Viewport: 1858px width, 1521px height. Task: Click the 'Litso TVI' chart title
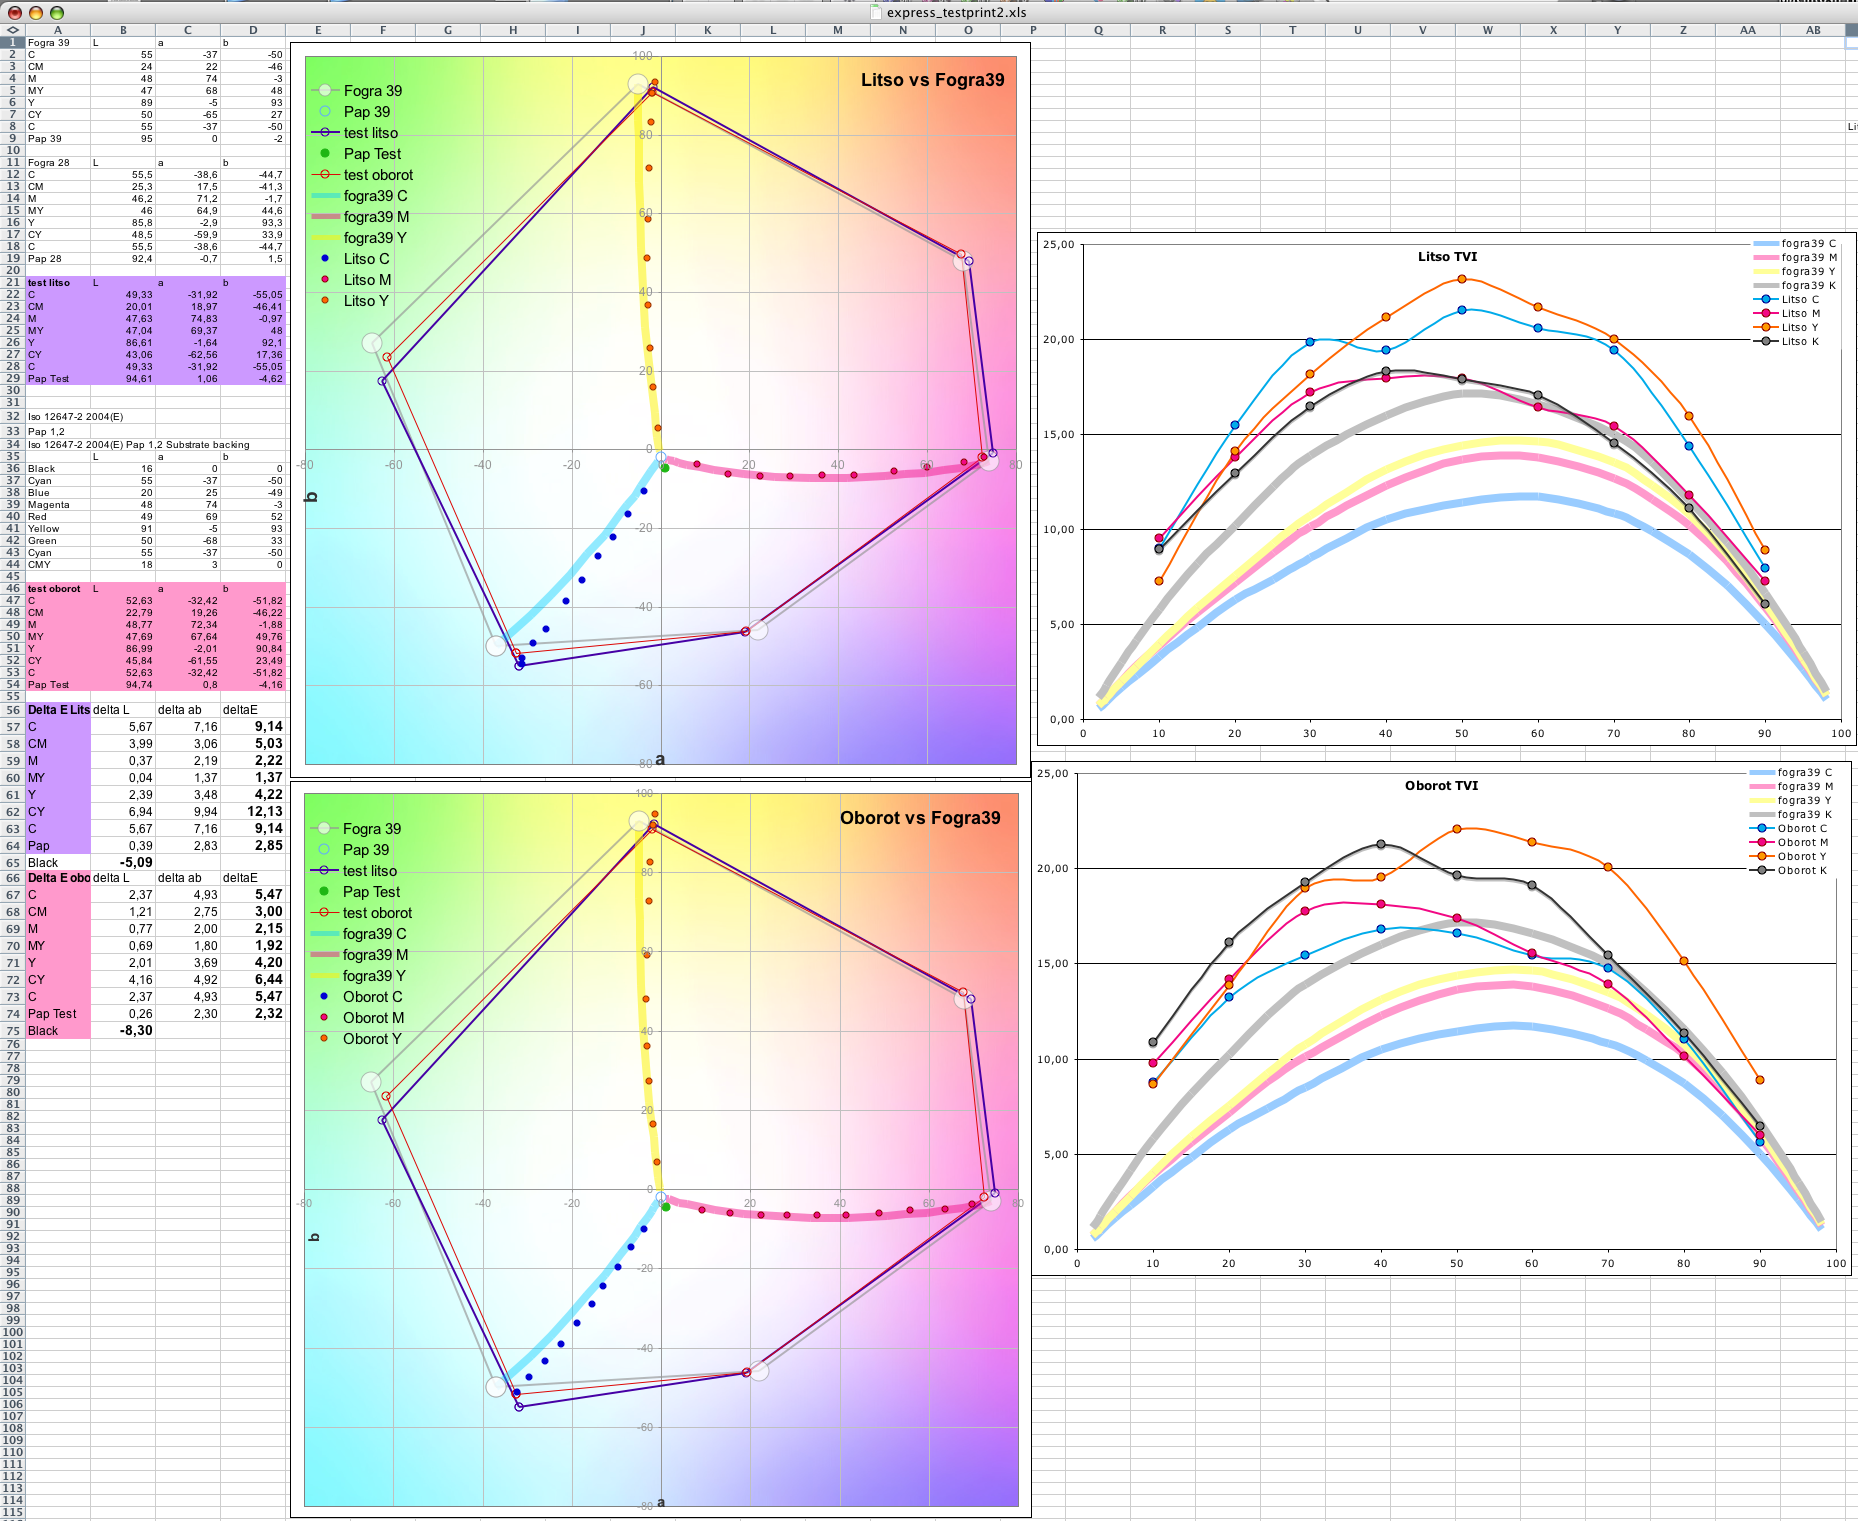(x=1447, y=256)
